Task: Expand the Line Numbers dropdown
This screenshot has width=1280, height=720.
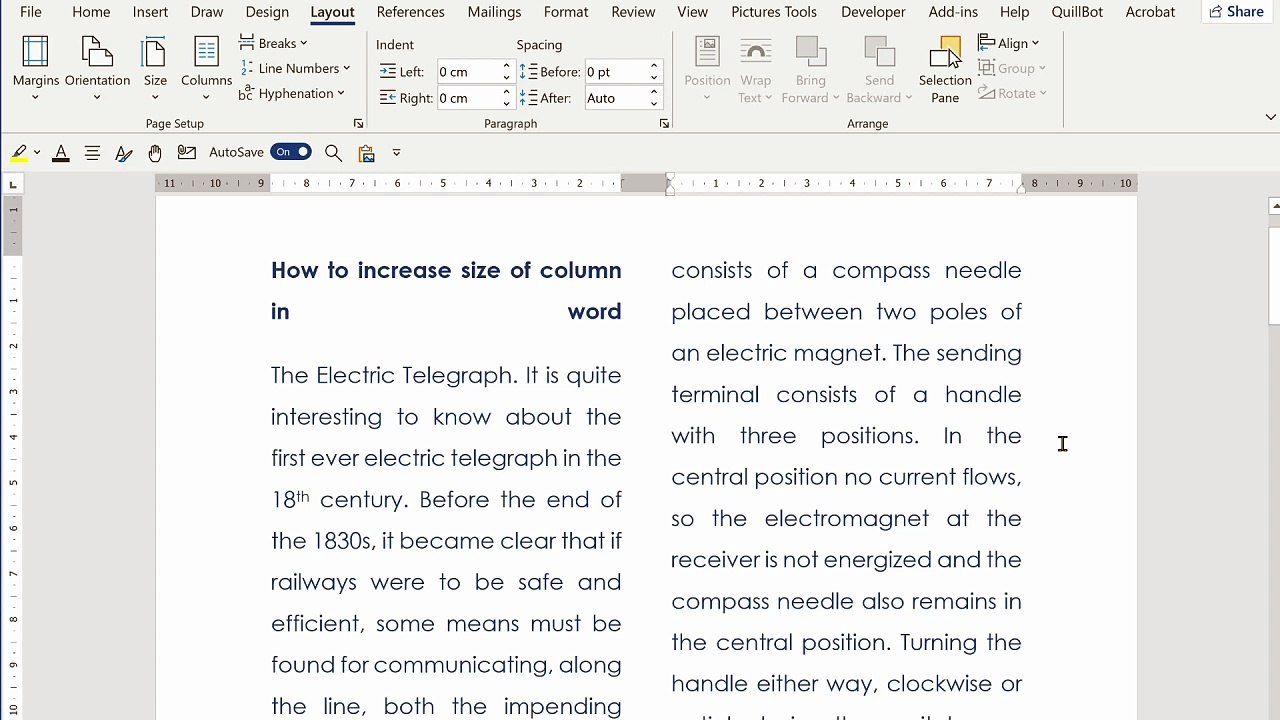Action: pos(294,68)
